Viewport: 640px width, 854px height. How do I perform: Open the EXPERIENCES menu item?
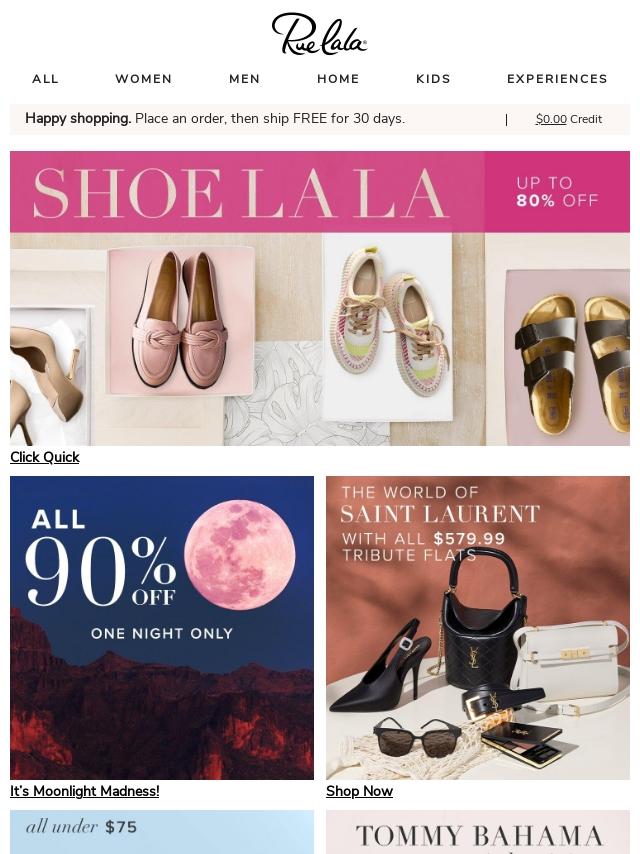tap(557, 79)
